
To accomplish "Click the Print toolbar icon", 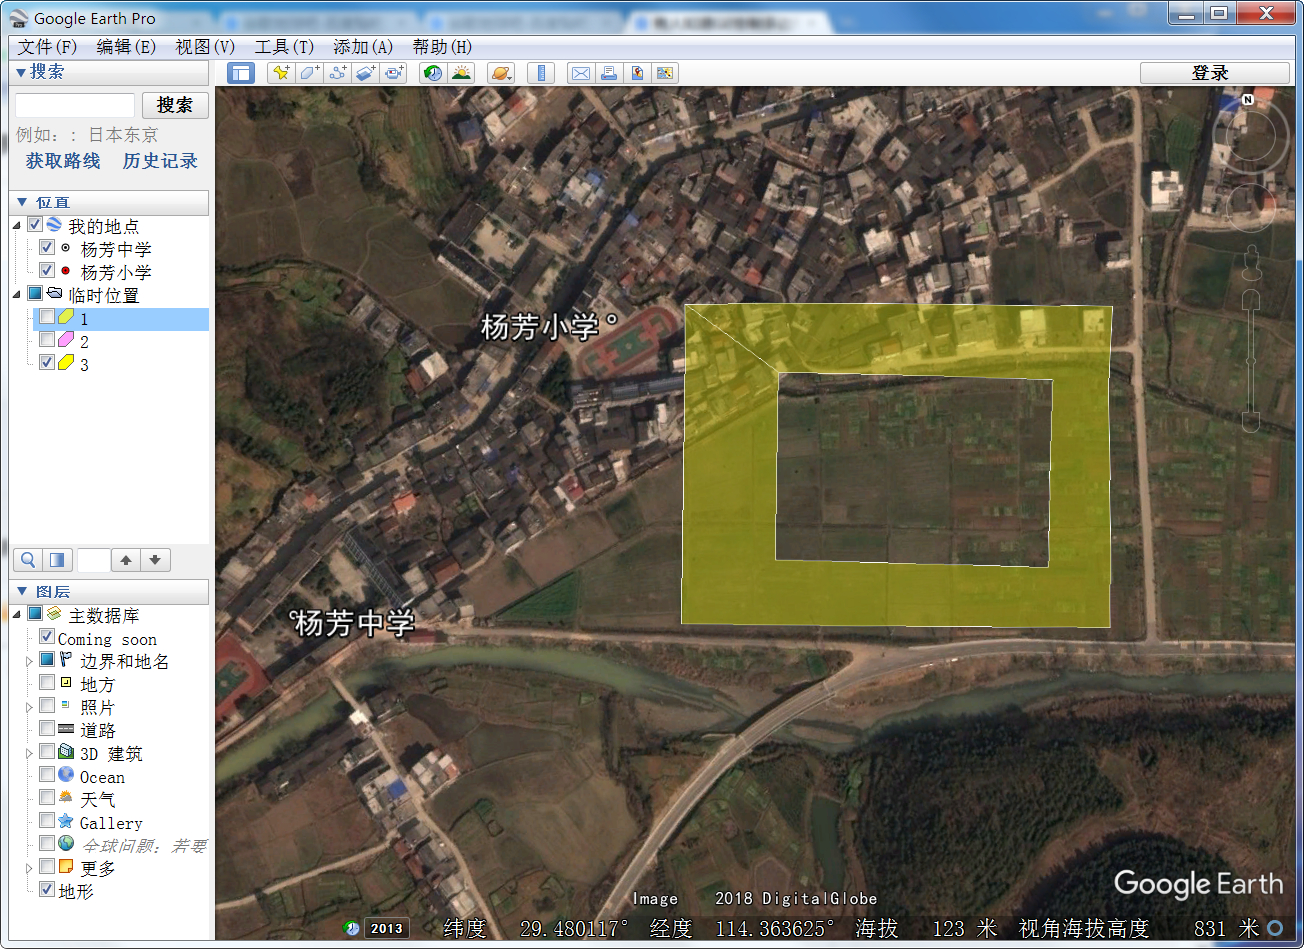I will pyautogui.click(x=608, y=72).
